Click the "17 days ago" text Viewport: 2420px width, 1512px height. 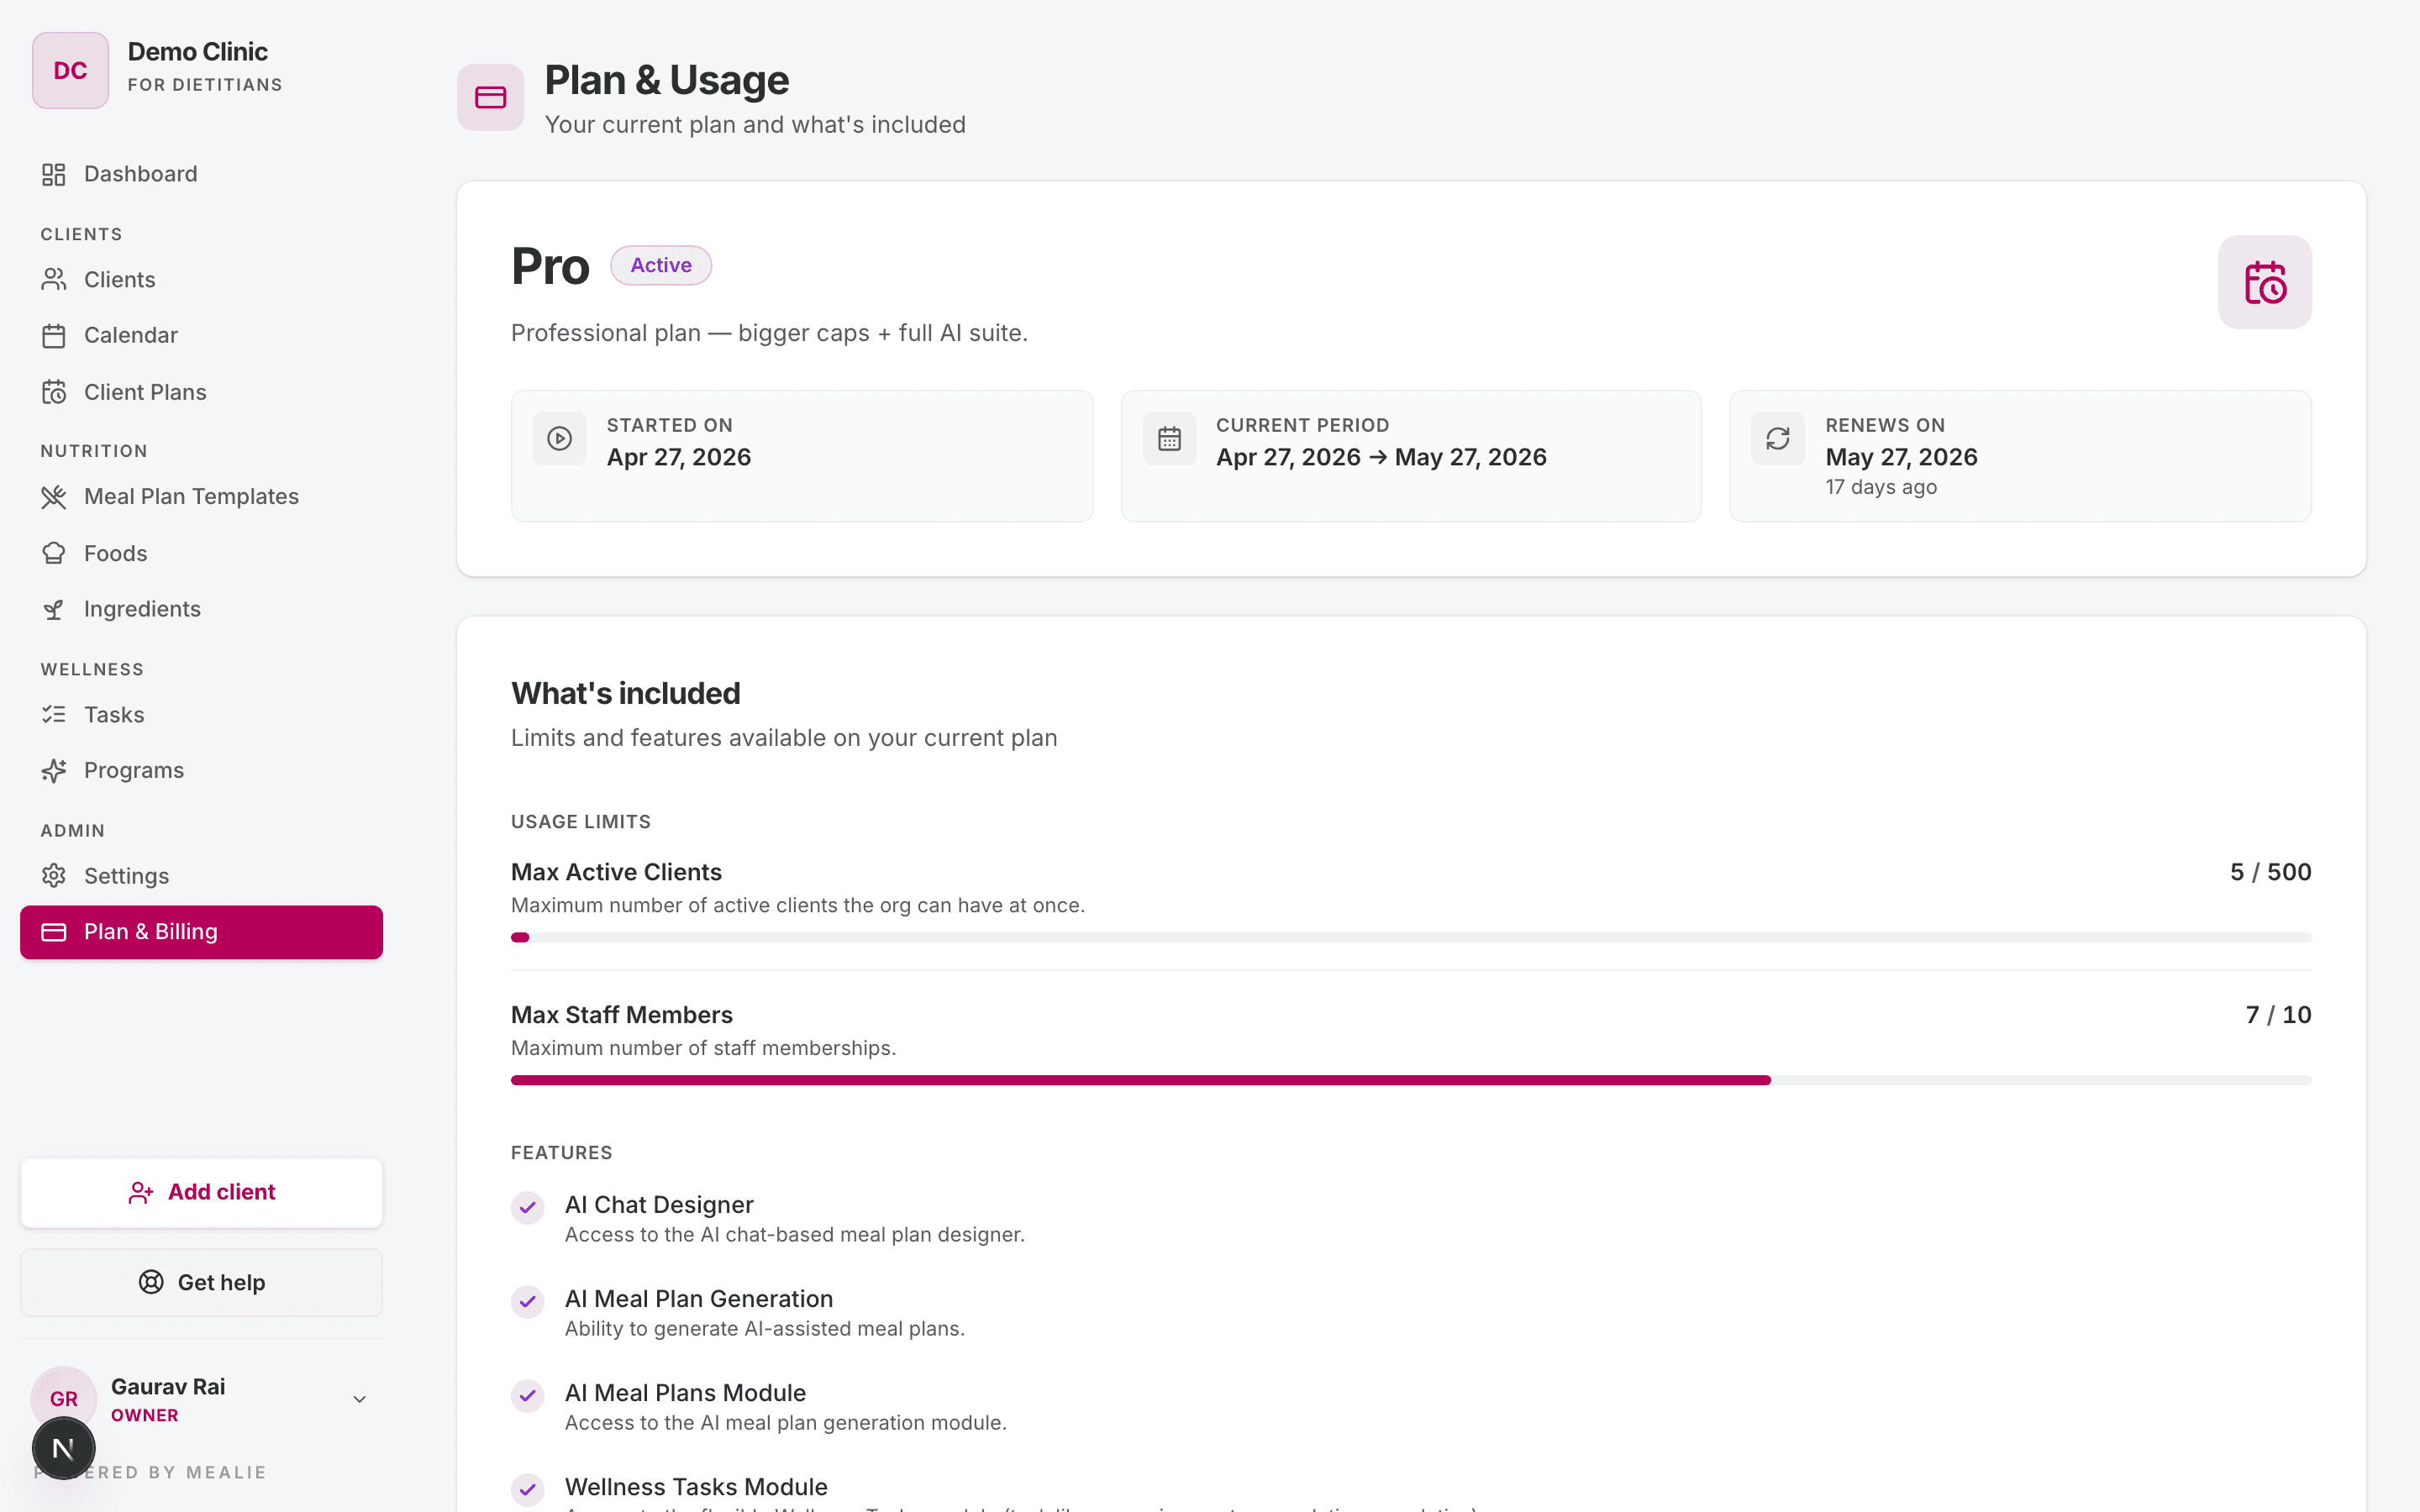(1880, 487)
